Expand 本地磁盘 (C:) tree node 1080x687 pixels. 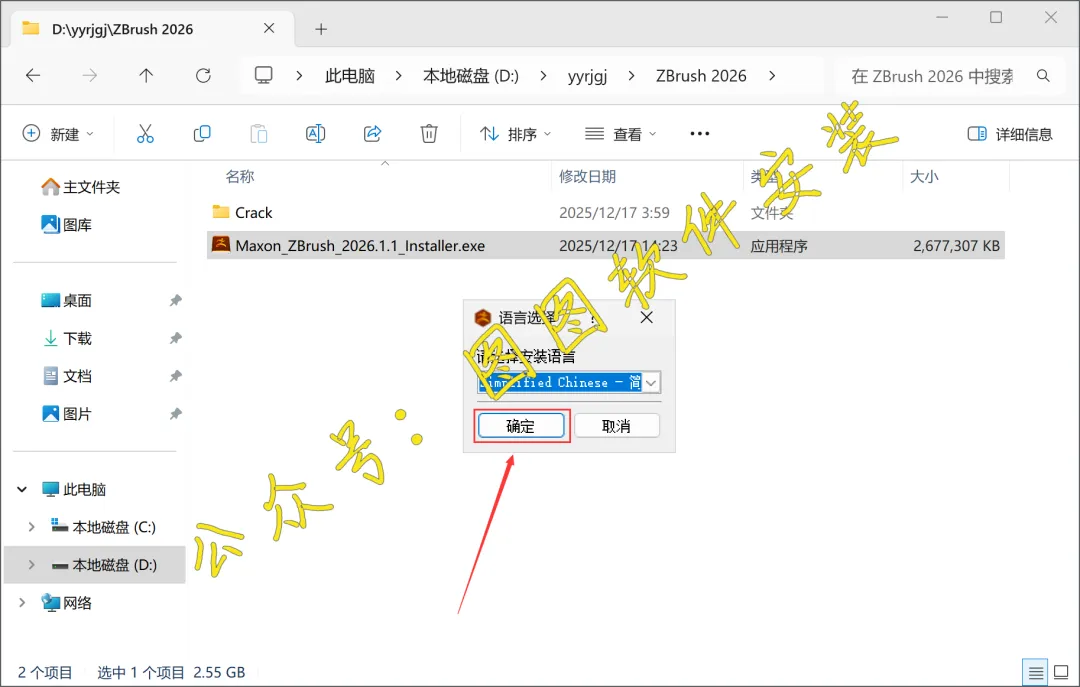coord(32,527)
